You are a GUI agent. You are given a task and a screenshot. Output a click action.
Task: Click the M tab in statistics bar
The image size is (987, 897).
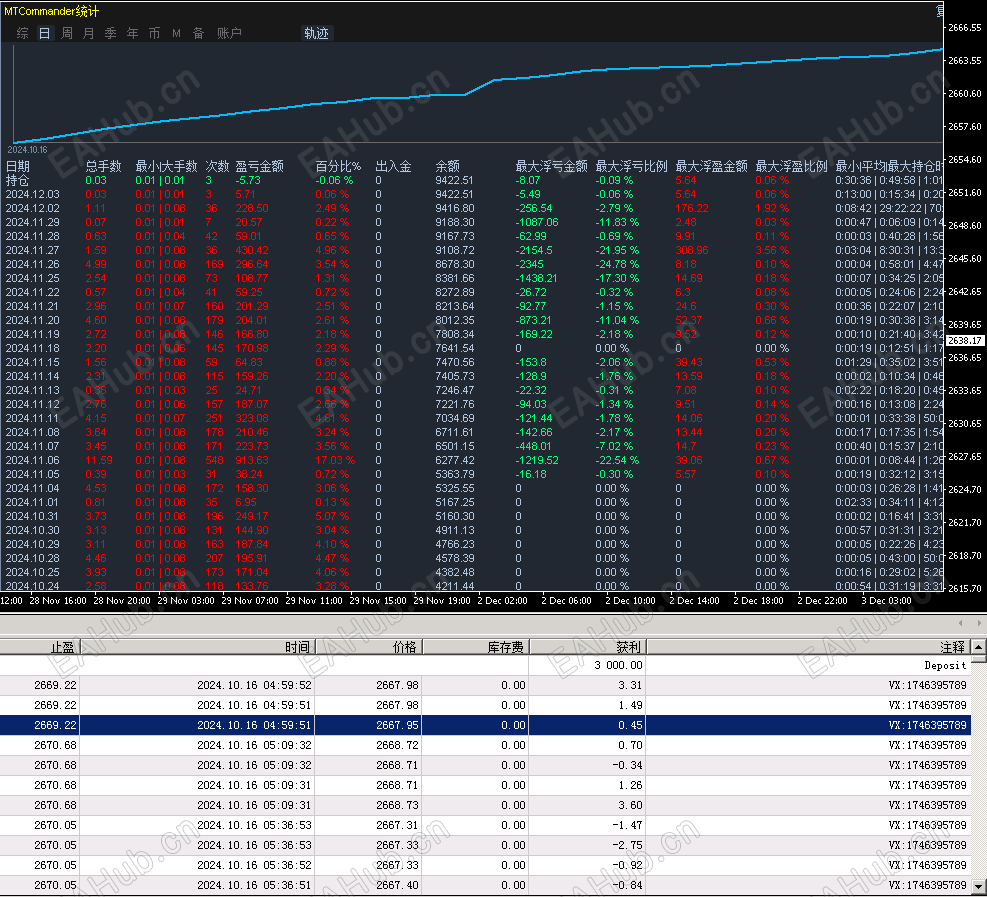[176, 33]
